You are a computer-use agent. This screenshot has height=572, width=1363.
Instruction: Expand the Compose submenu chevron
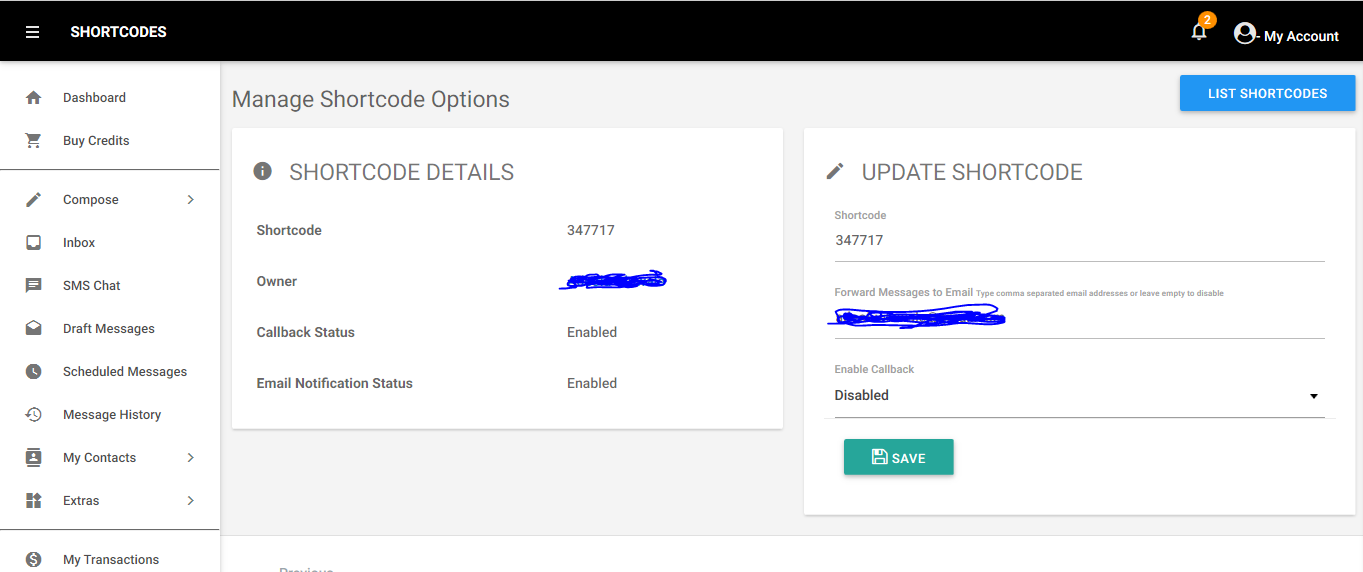[190, 200]
